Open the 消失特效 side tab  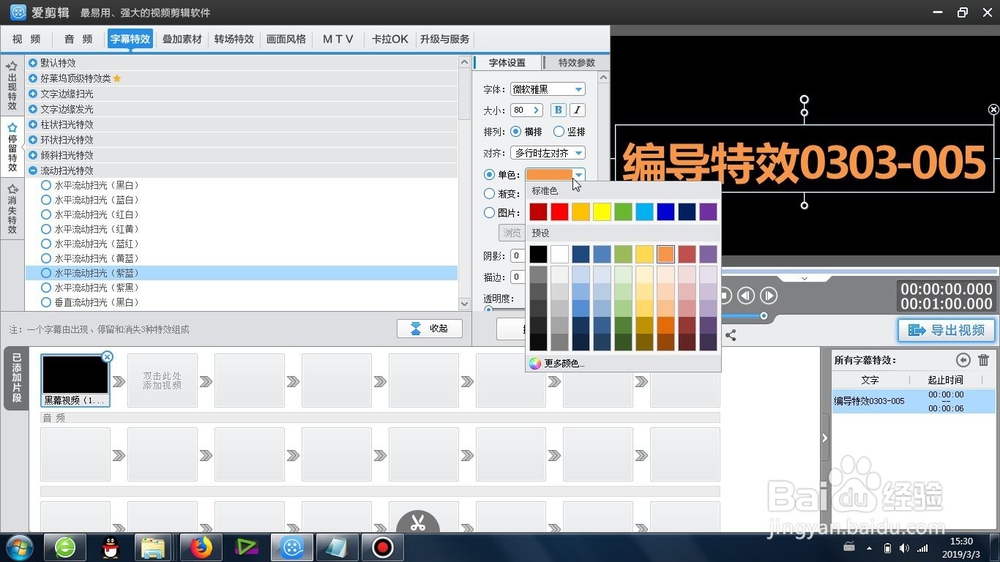(x=11, y=209)
